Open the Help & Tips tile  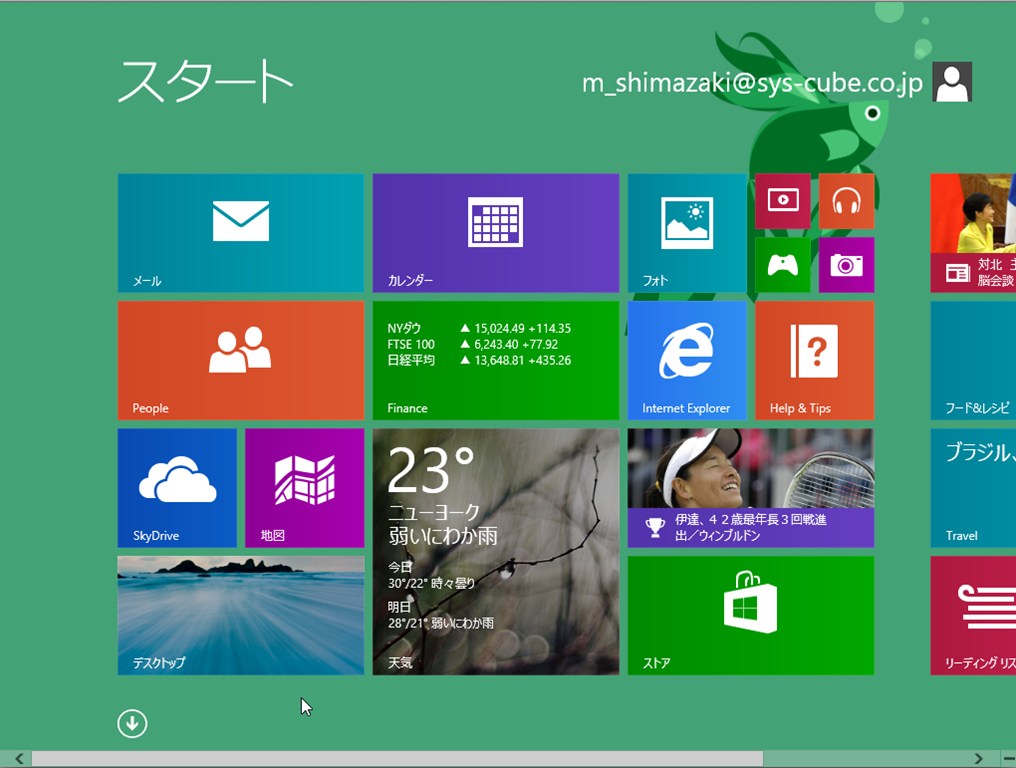[x=814, y=360]
